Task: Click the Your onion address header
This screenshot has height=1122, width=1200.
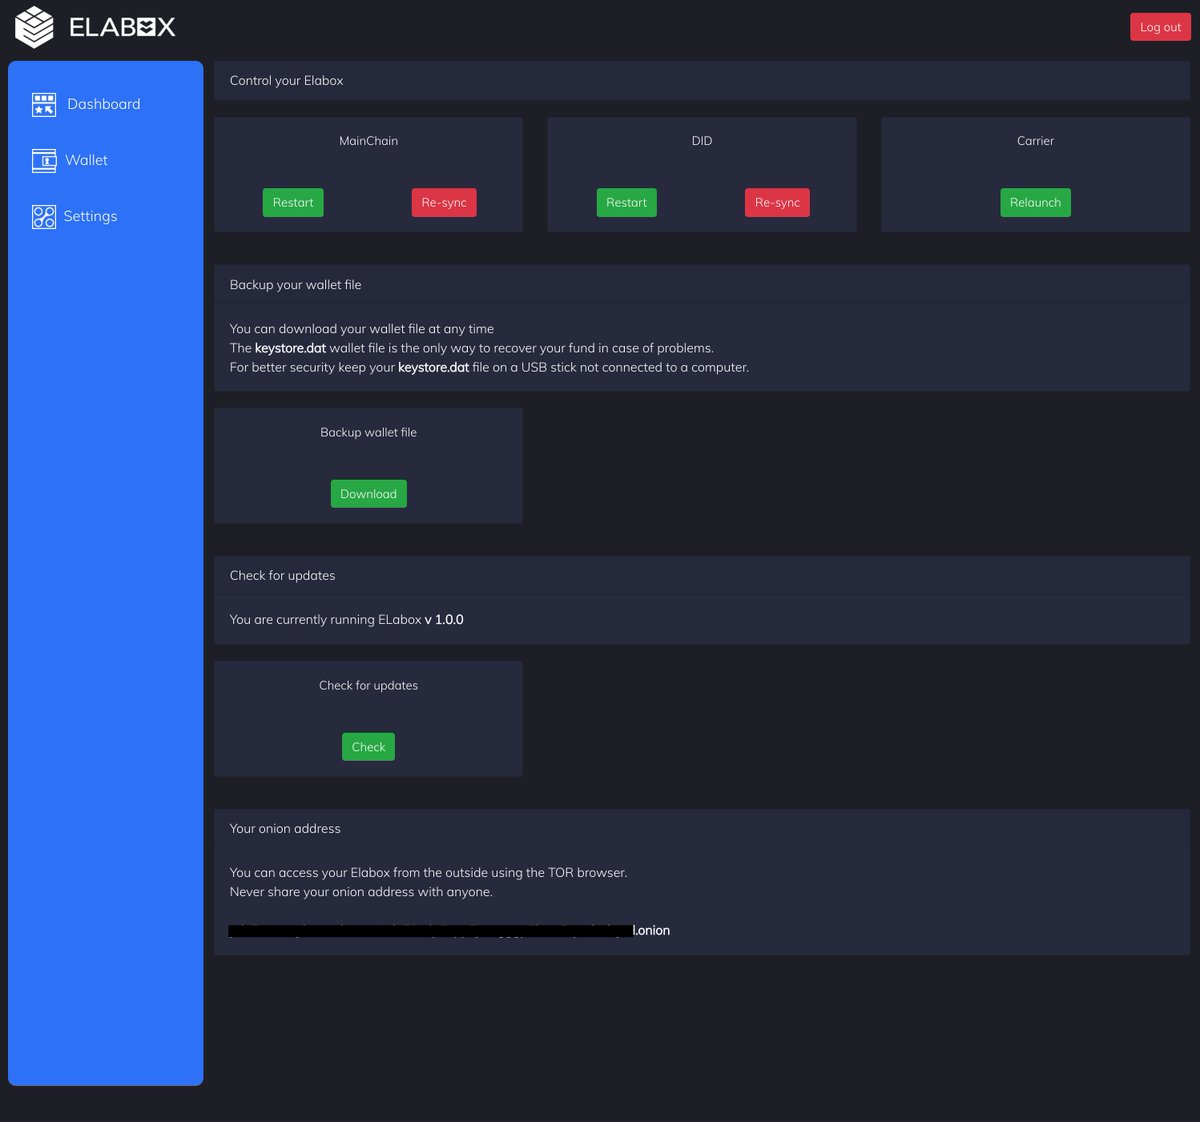Action: pyautogui.click(x=284, y=828)
